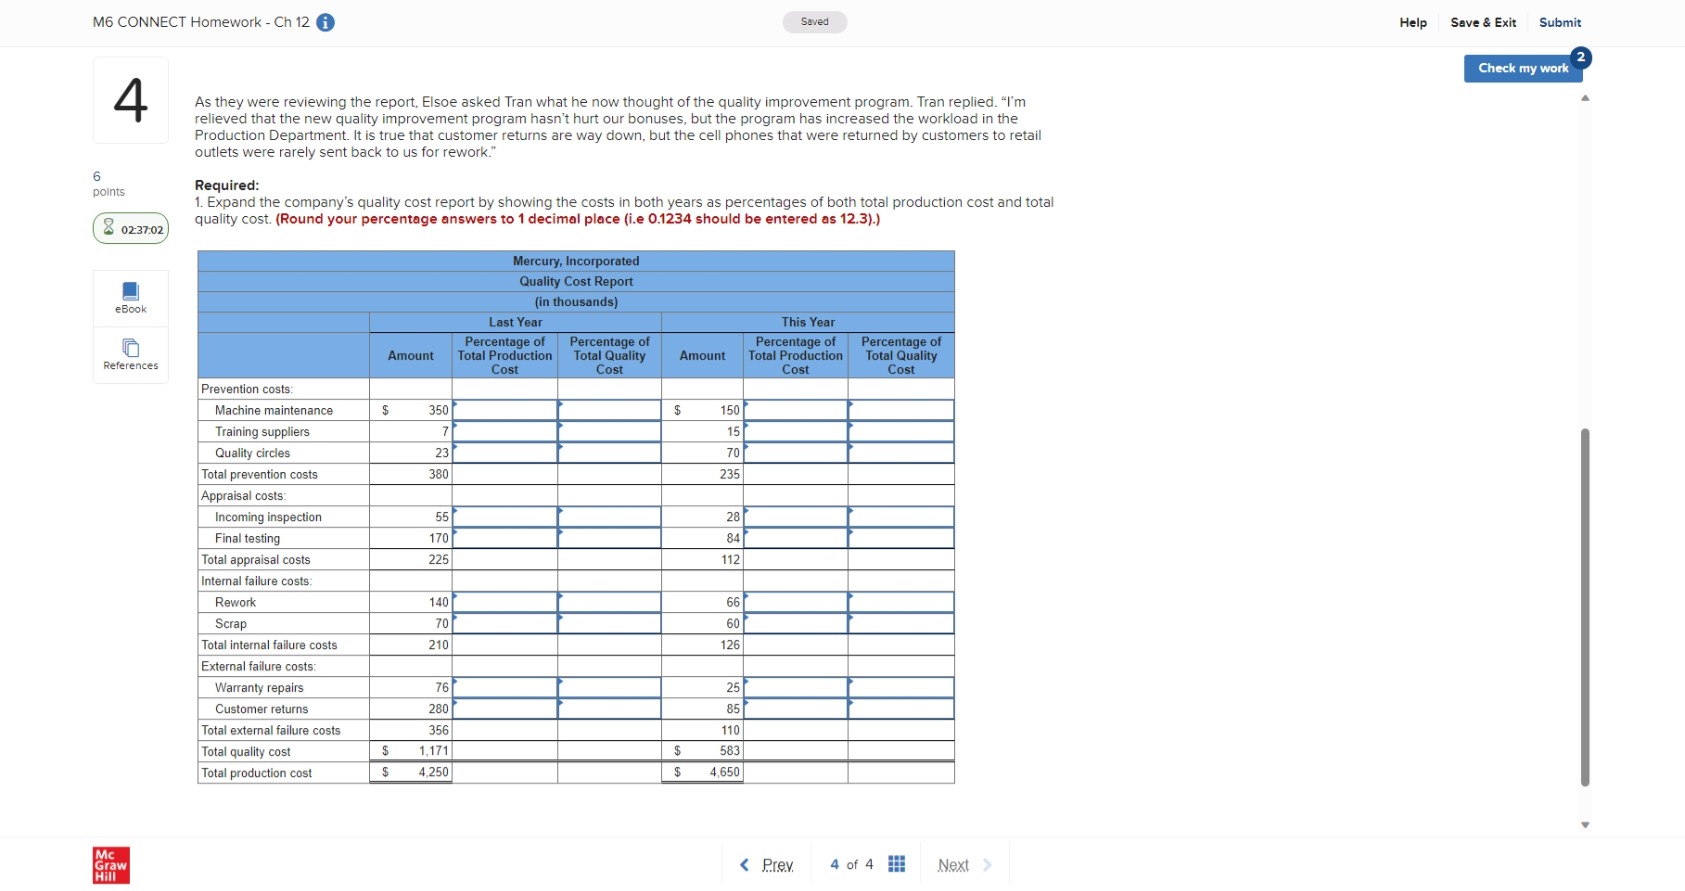Click the Saved status pill
This screenshot has height=891, width=1685.
point(815,22)
